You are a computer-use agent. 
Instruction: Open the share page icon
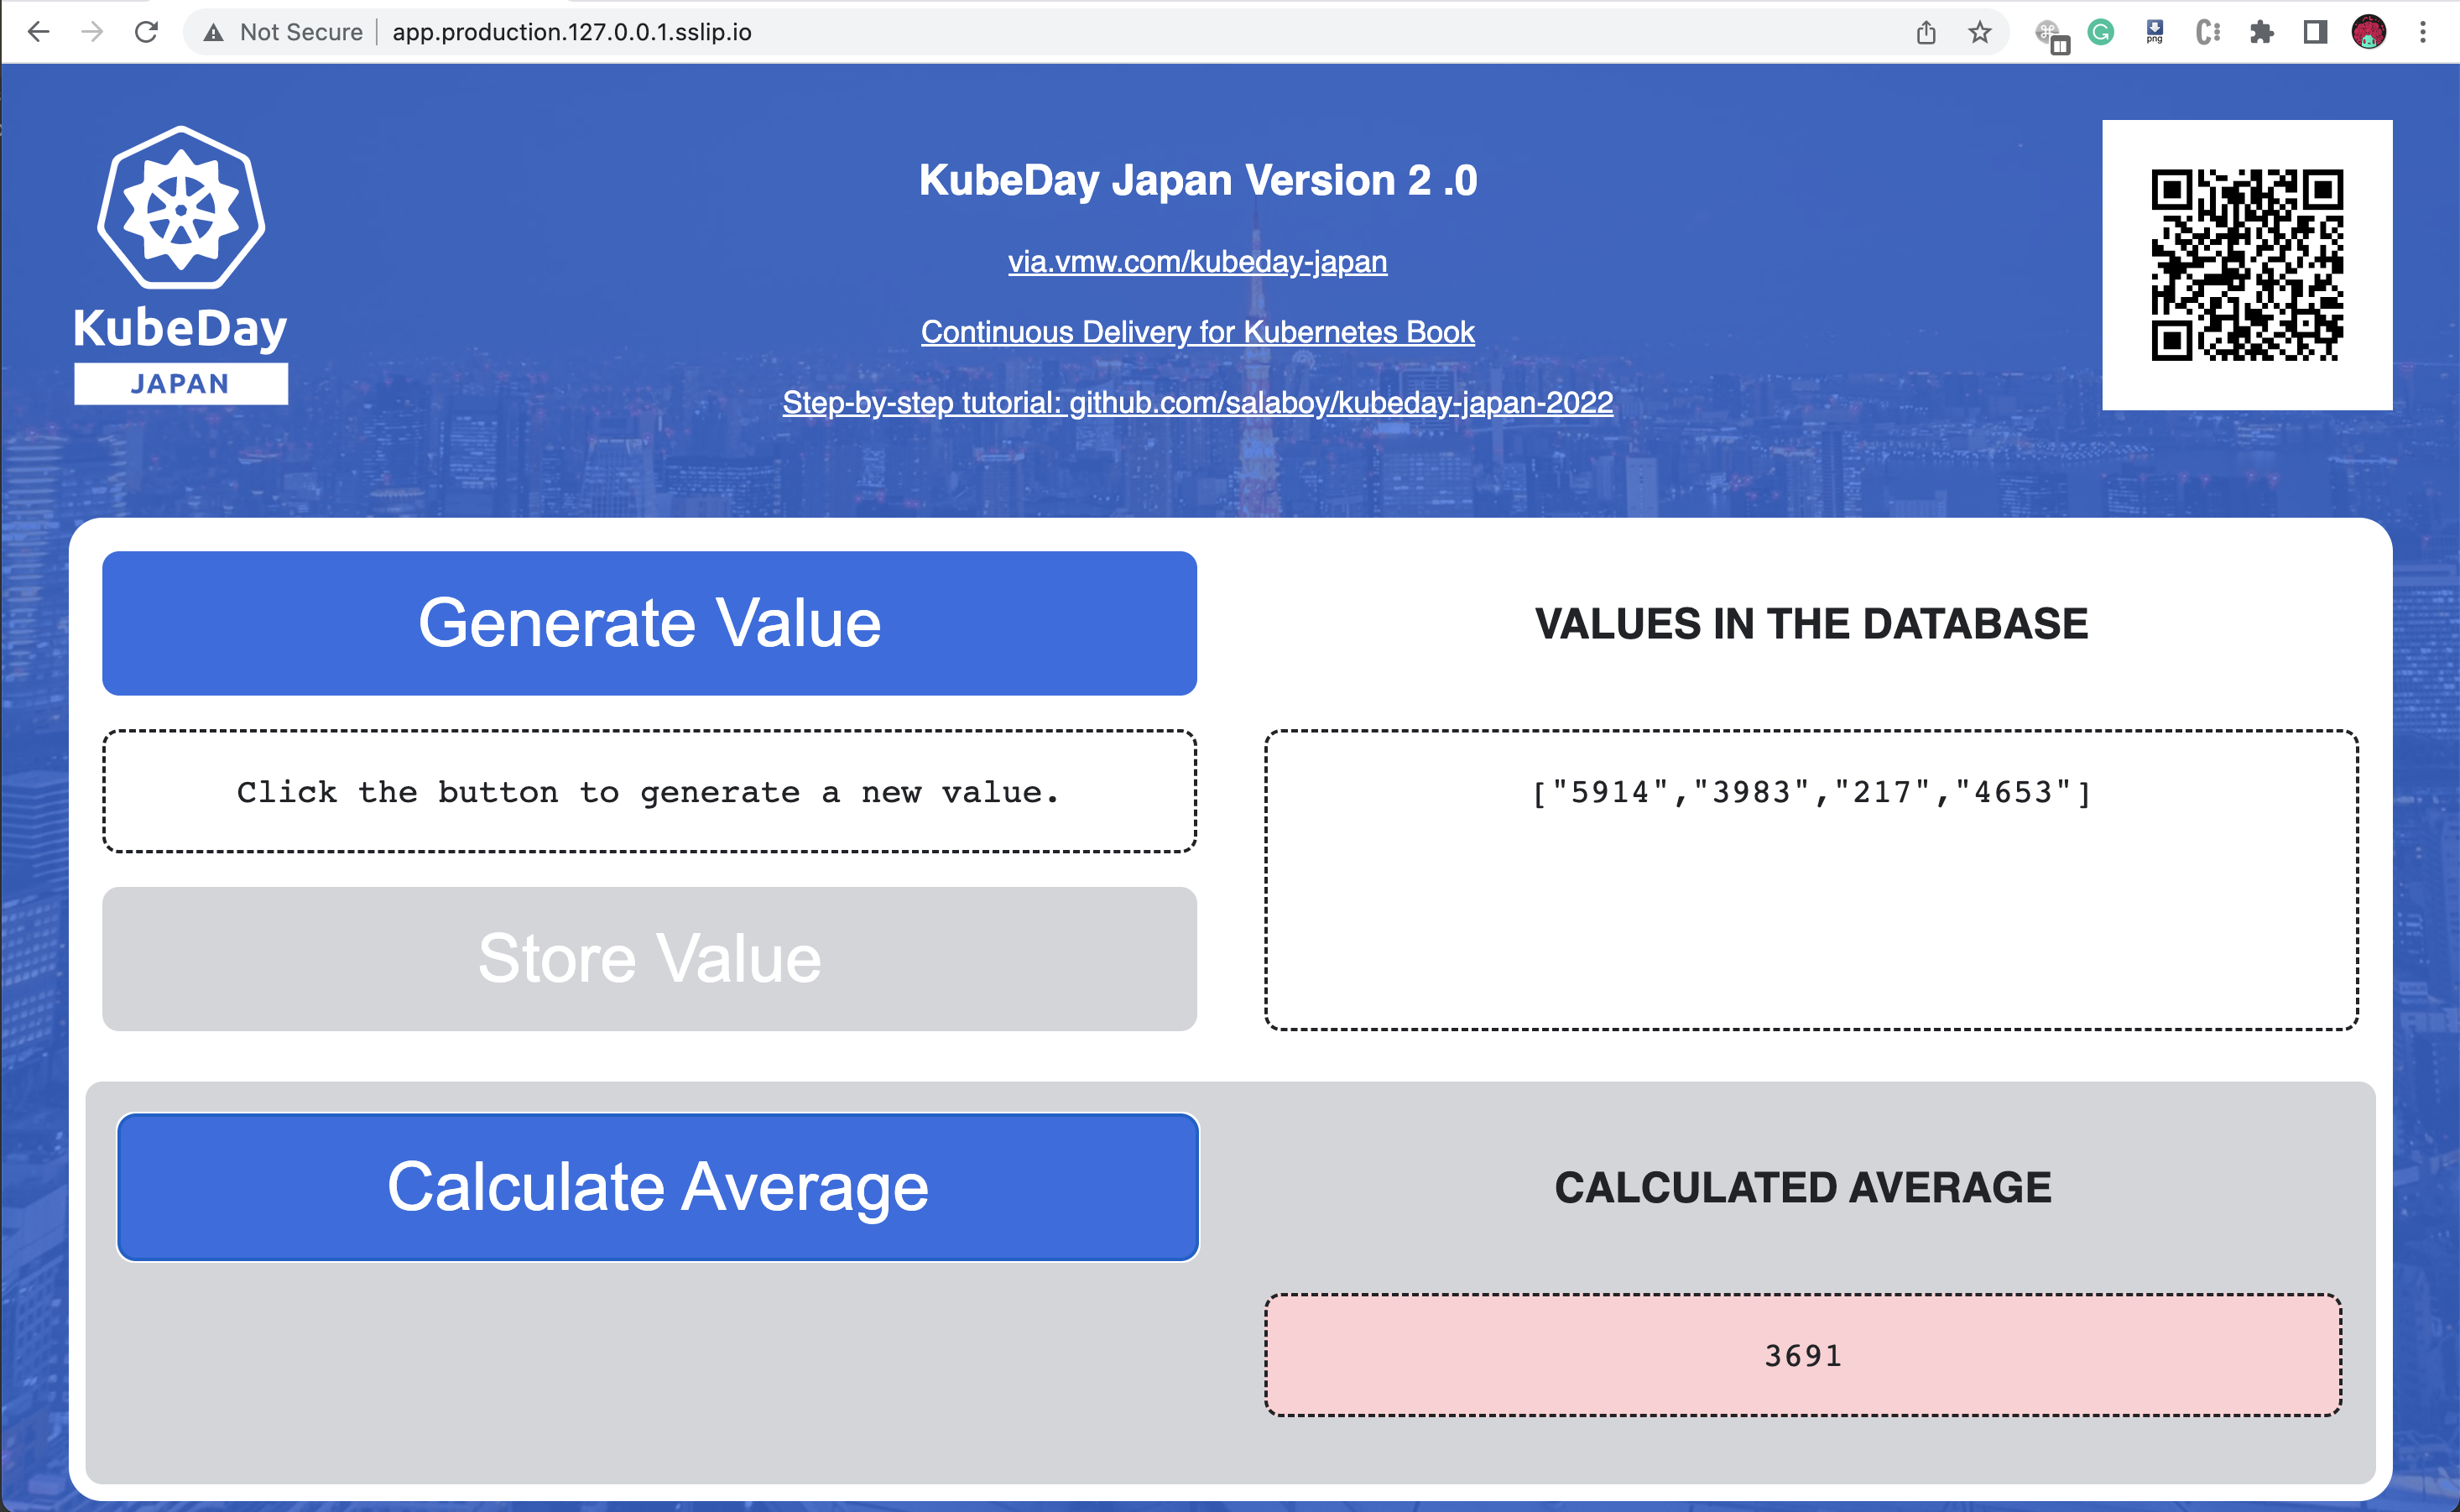[1926, 33]
